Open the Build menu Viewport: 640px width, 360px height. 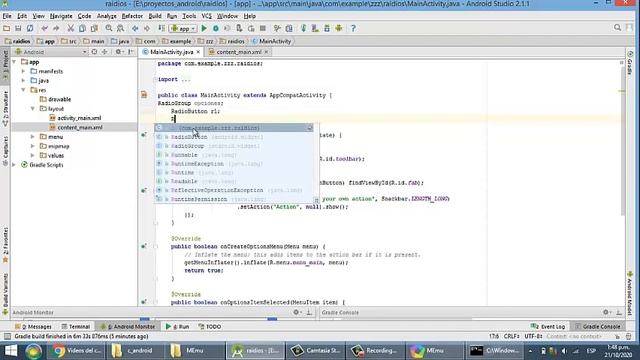(x=155, y=16)
